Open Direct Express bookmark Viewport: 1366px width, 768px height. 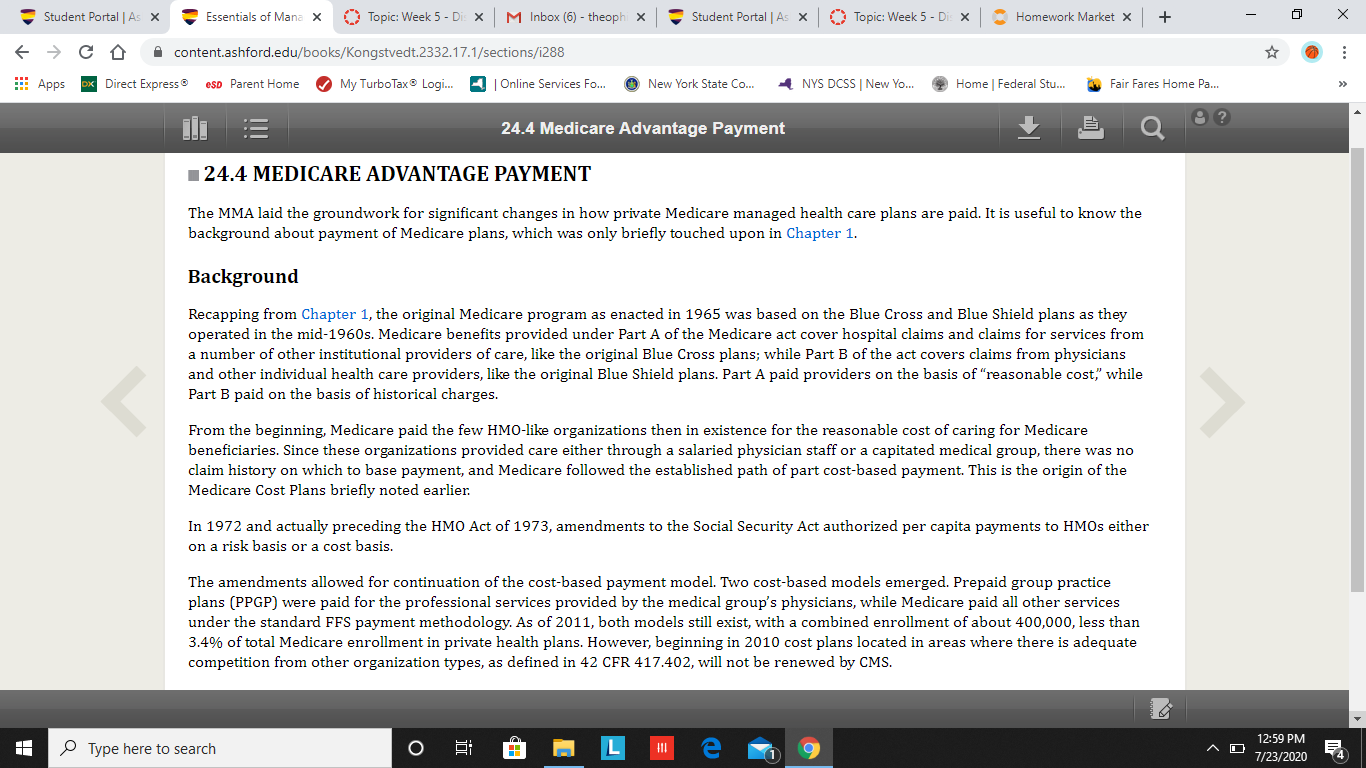[x=134, y=84]
